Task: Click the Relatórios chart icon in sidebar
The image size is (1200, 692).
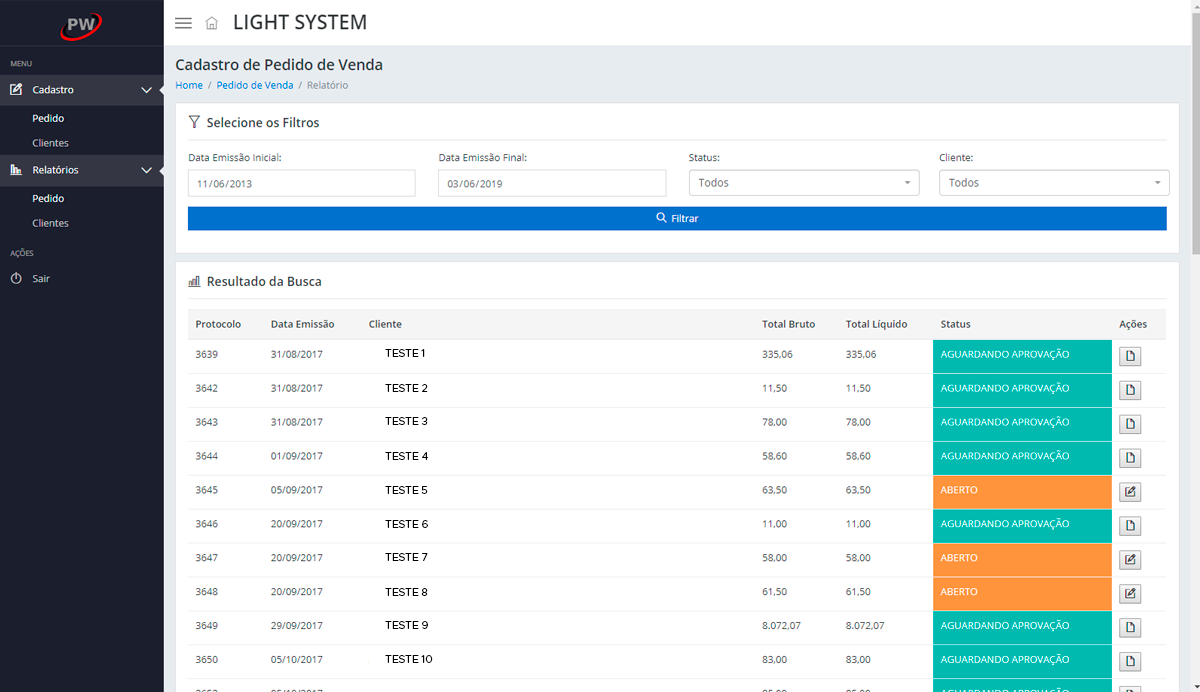Action: point(16,170)
